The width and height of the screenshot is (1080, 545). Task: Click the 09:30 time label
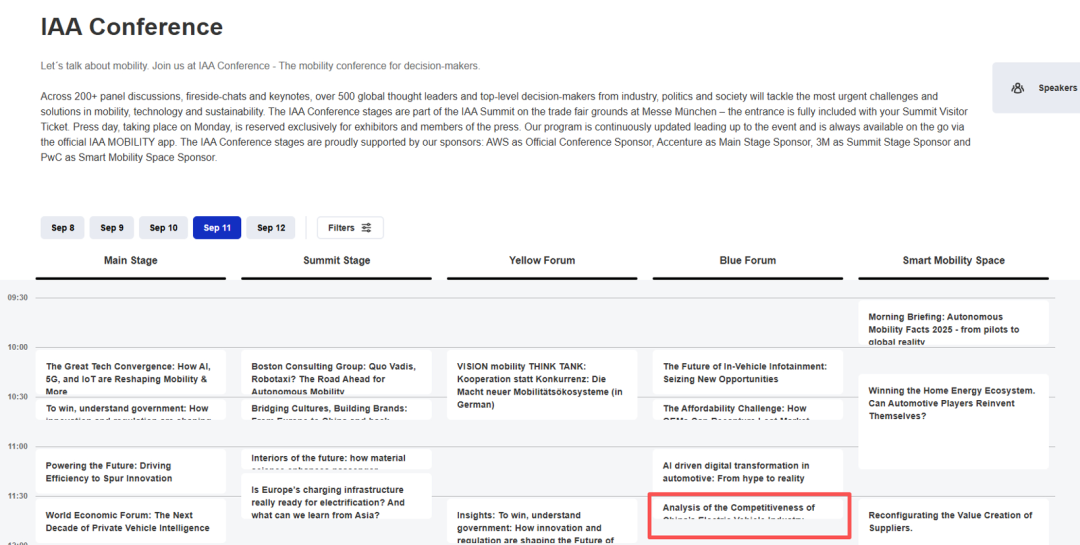tap(18, 298)
